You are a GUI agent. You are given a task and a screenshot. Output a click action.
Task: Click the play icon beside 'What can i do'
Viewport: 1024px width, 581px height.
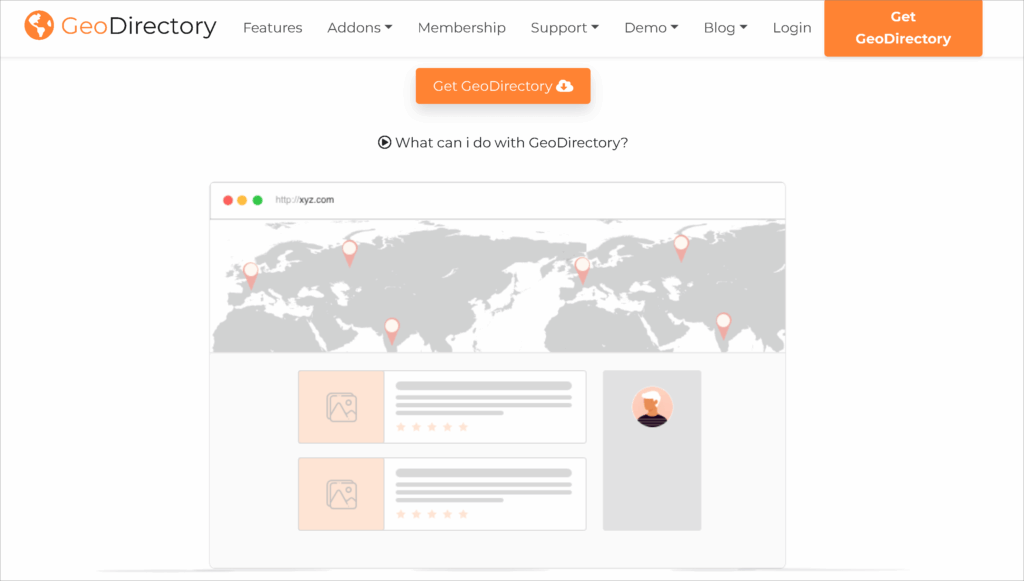tap(384, 142)
